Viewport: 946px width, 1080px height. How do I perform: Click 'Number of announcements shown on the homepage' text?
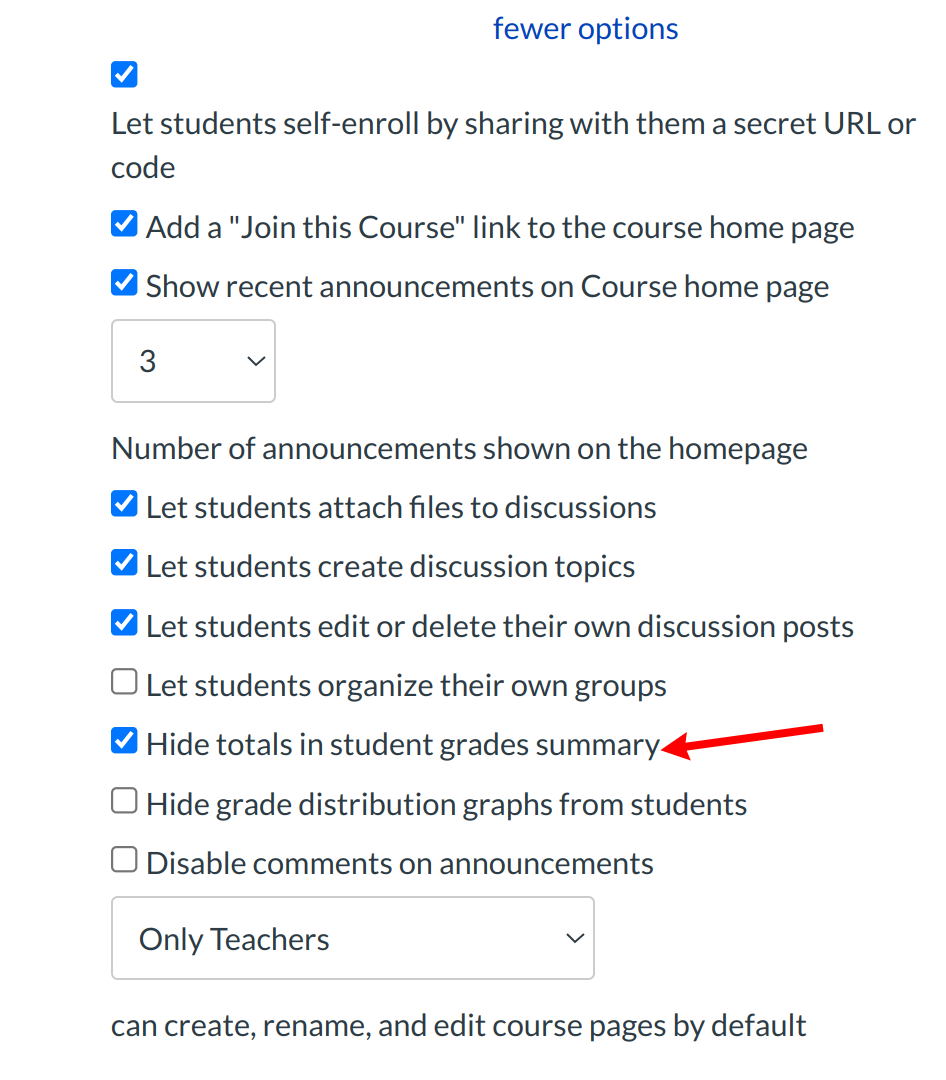459,449
